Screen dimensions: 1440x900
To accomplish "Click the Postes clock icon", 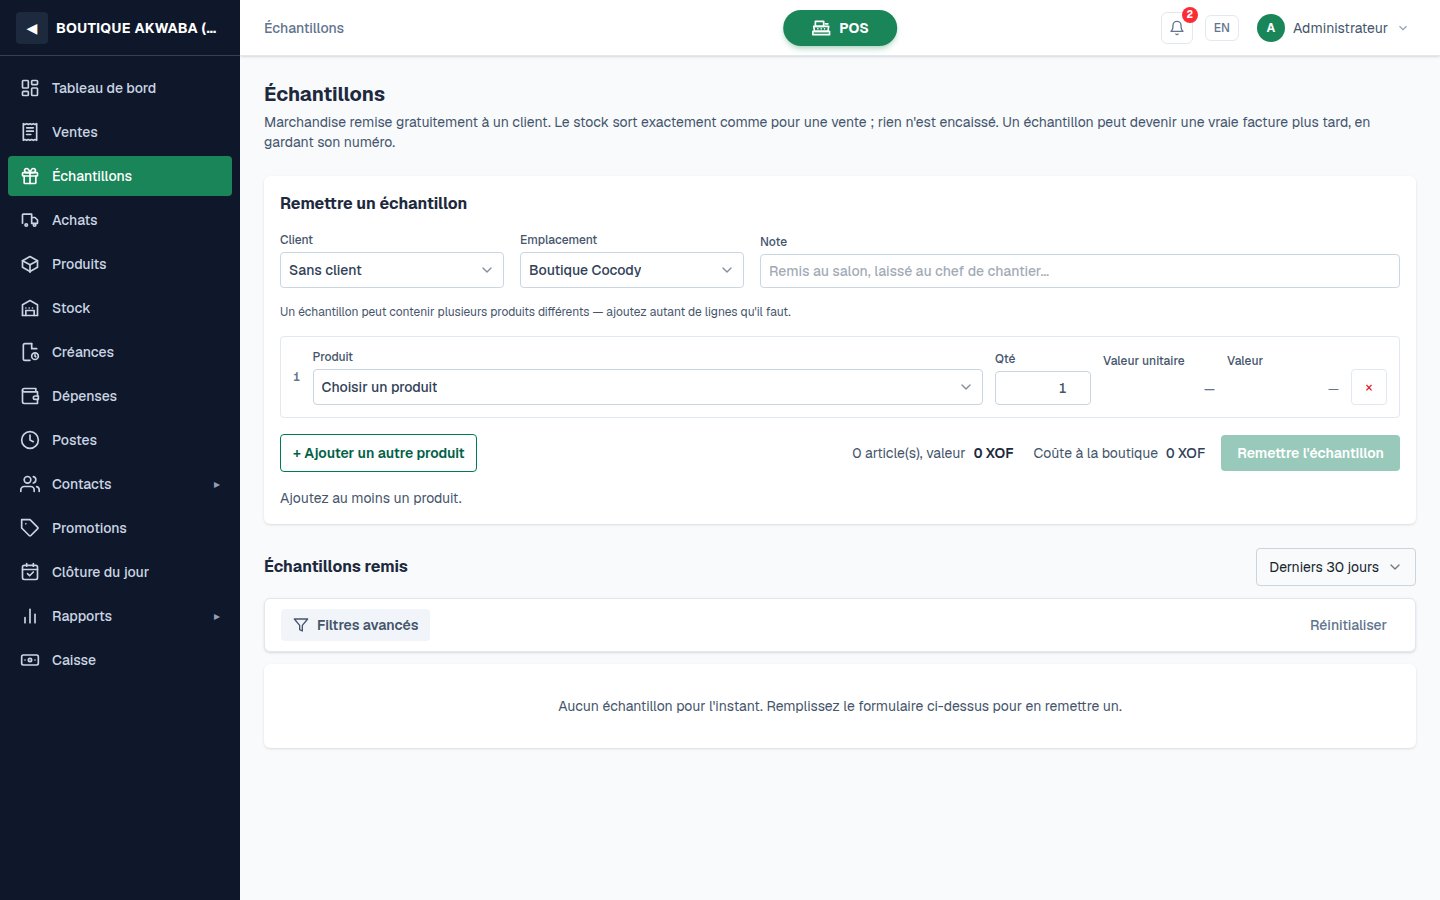I will click(30, 440).
